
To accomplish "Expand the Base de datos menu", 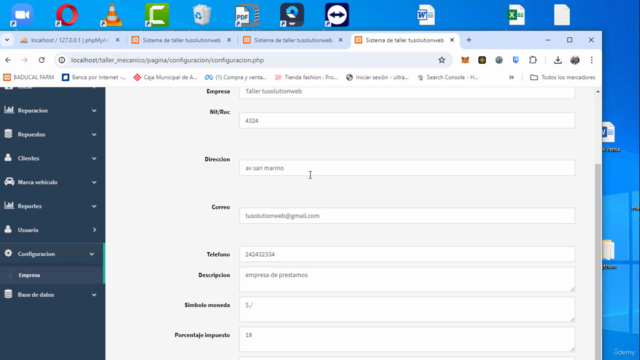I will 52,295.
